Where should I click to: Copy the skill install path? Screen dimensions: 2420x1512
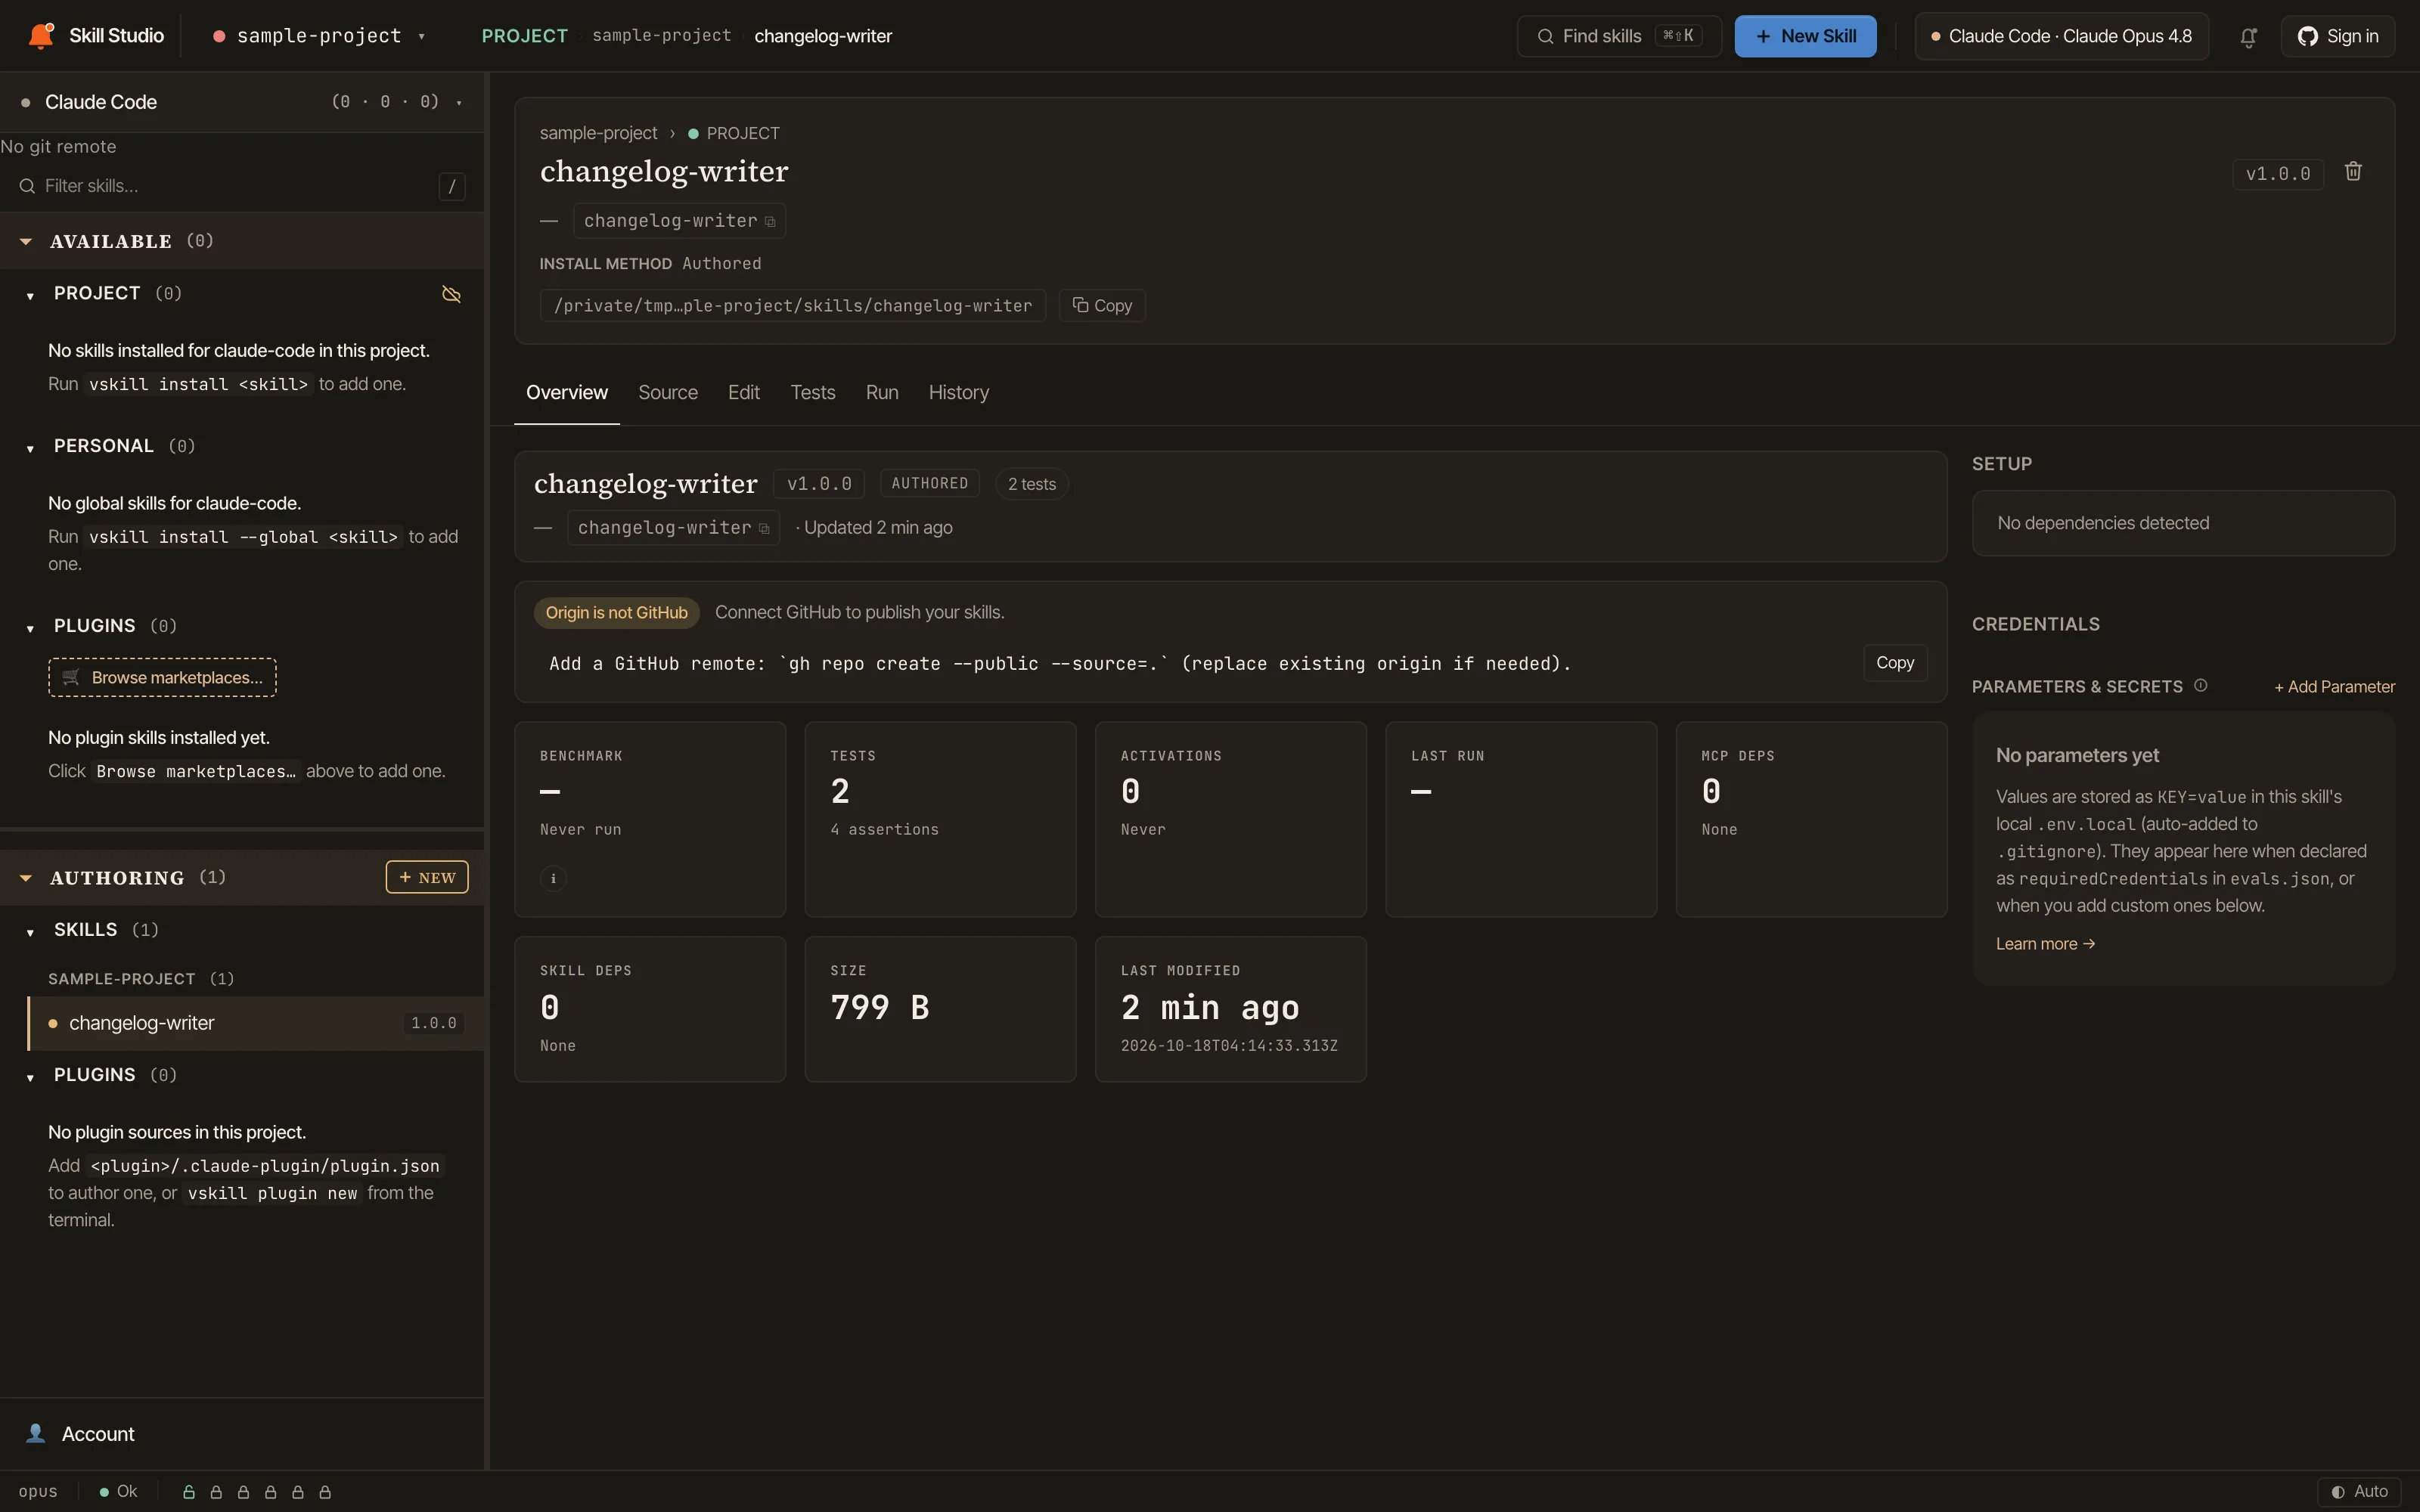tap(1102, 305)
